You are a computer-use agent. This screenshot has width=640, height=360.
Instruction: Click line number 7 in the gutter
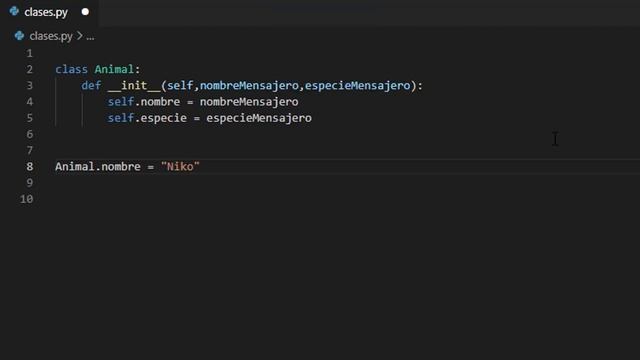29,151
